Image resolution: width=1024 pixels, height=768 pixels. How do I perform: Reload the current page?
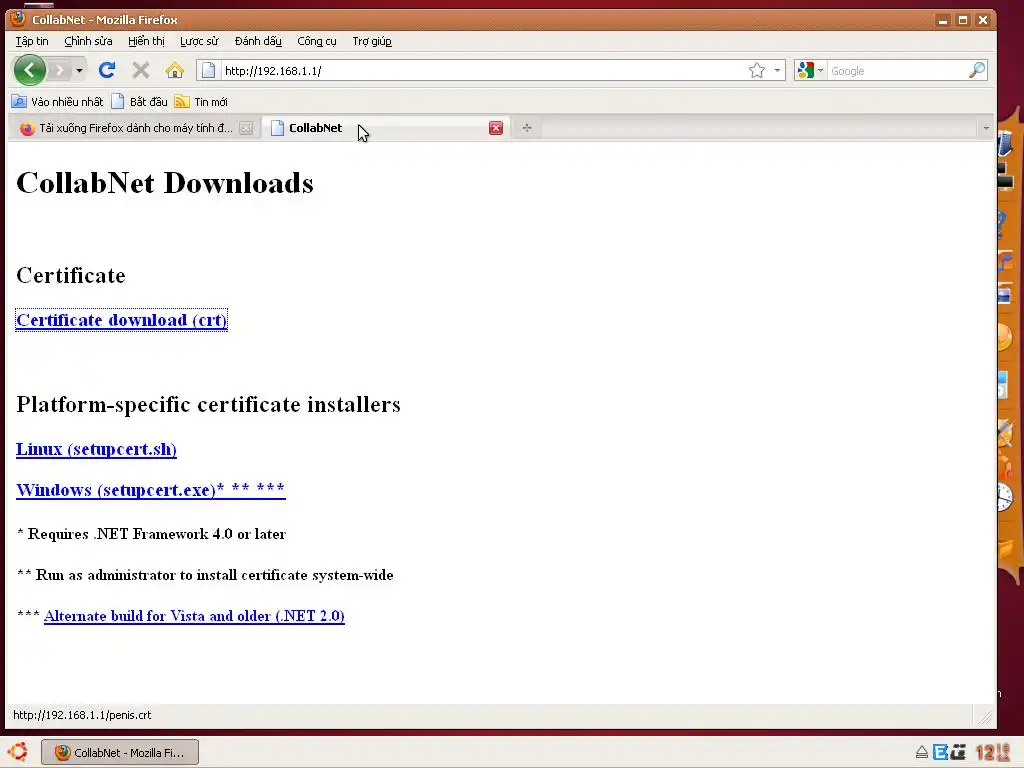pyautogui.click(x=107, y=70)
